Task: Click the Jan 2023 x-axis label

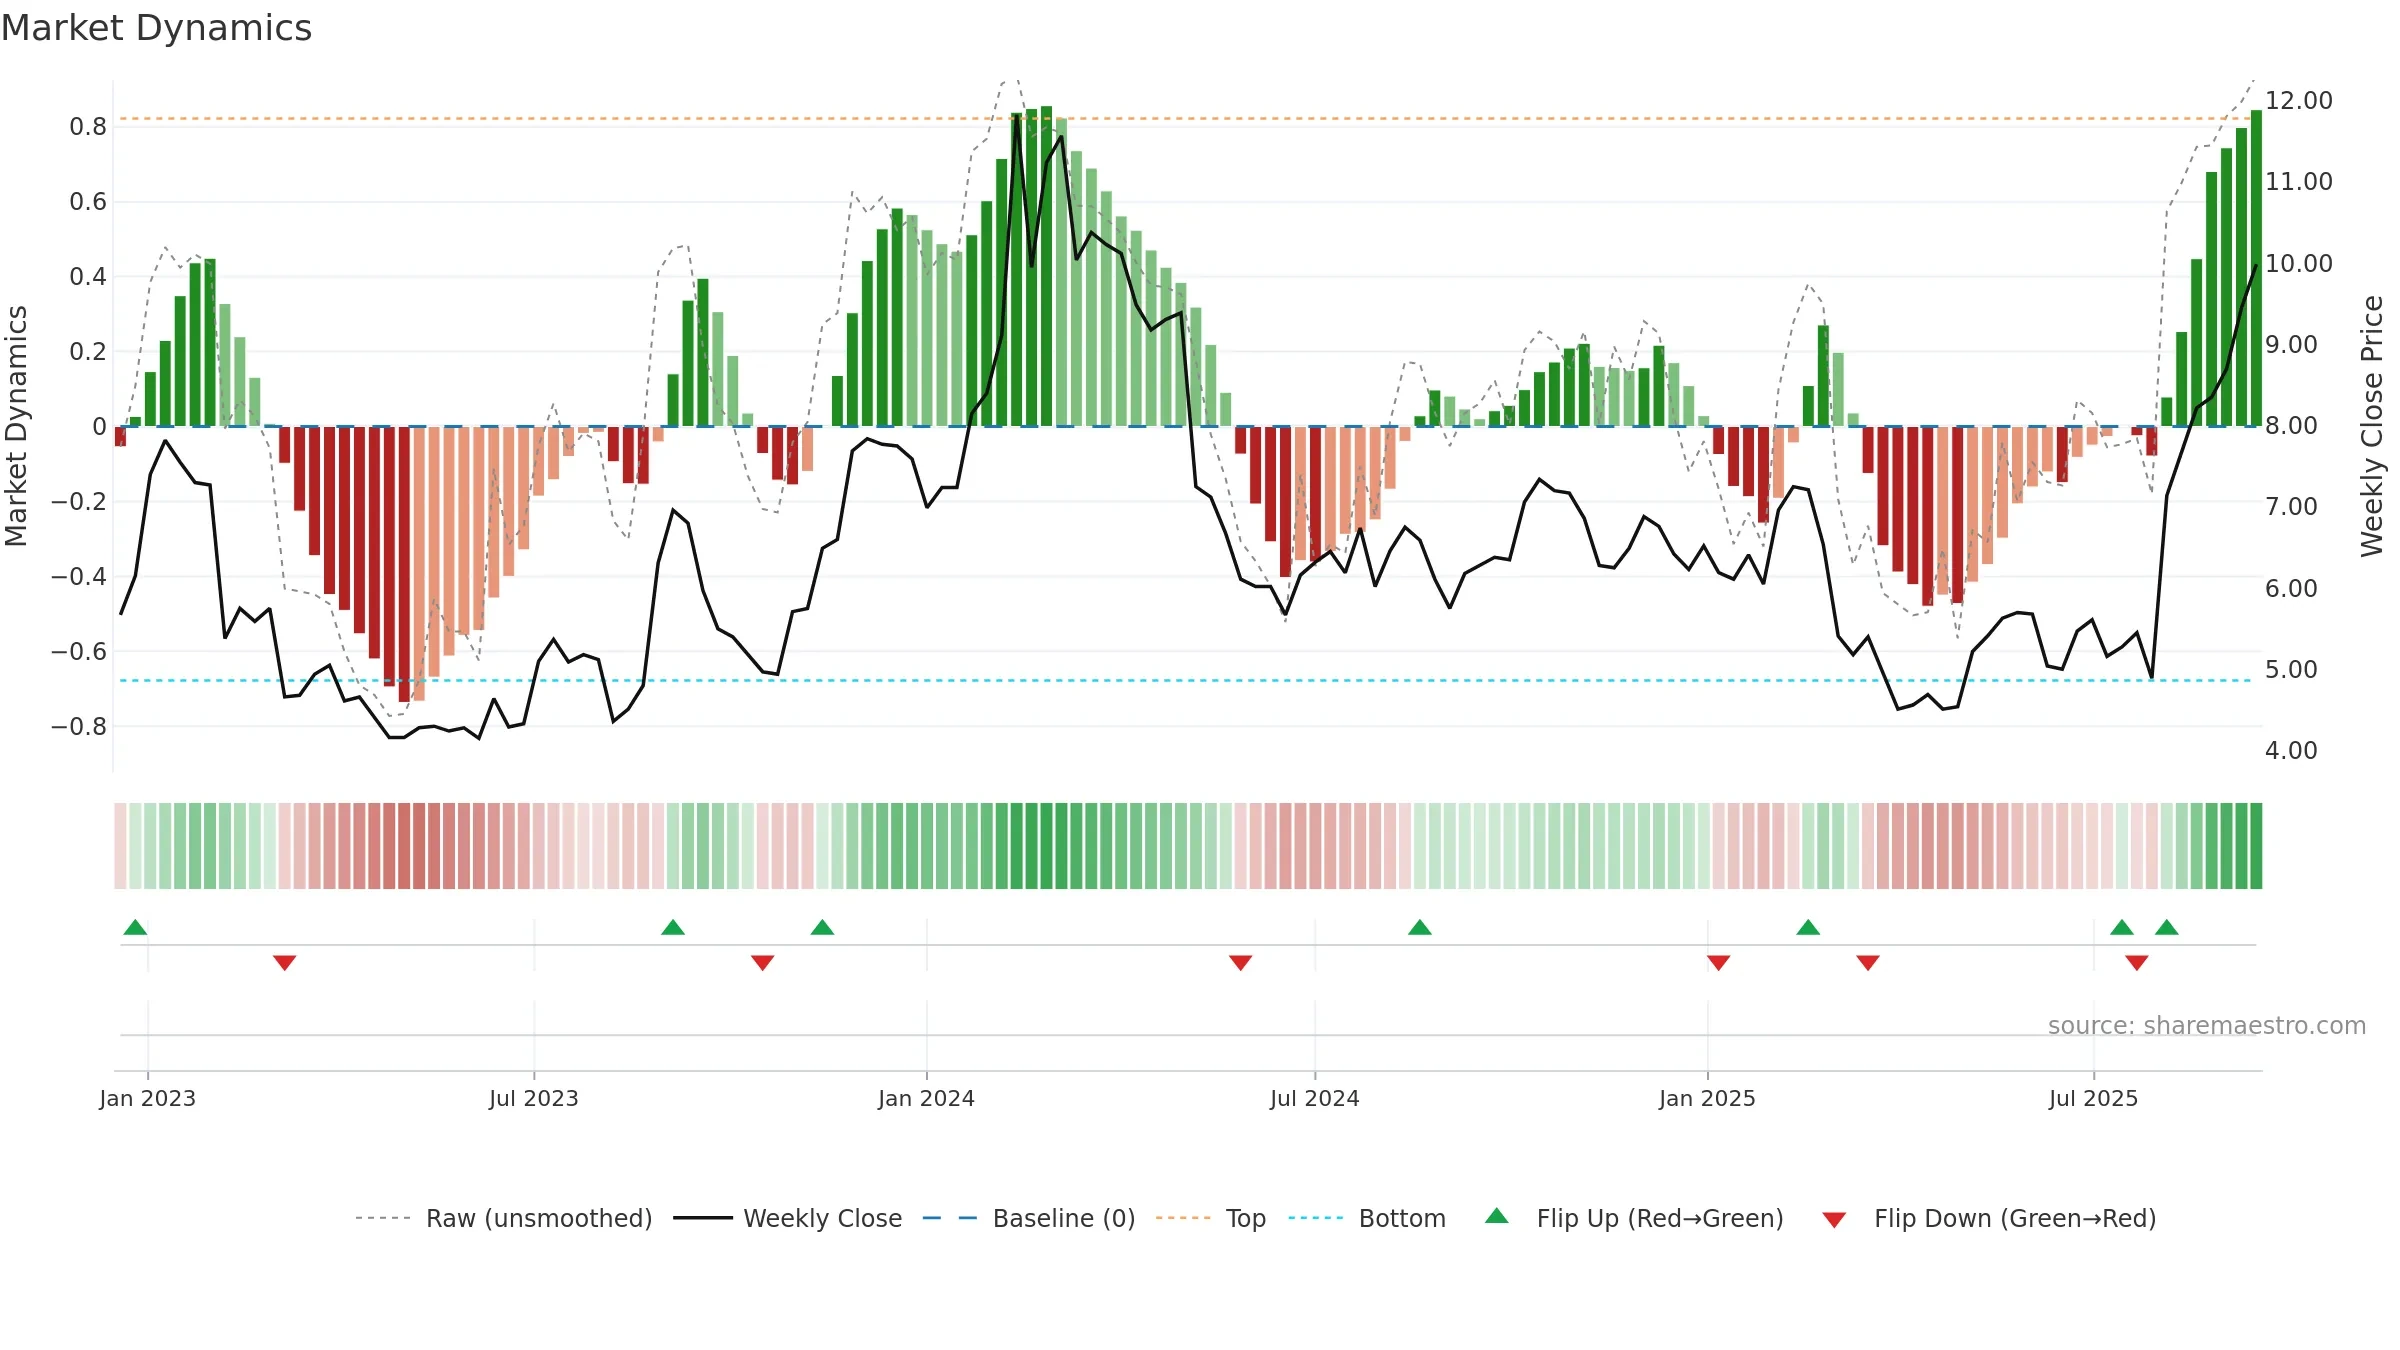Action: pos(148,1098)
